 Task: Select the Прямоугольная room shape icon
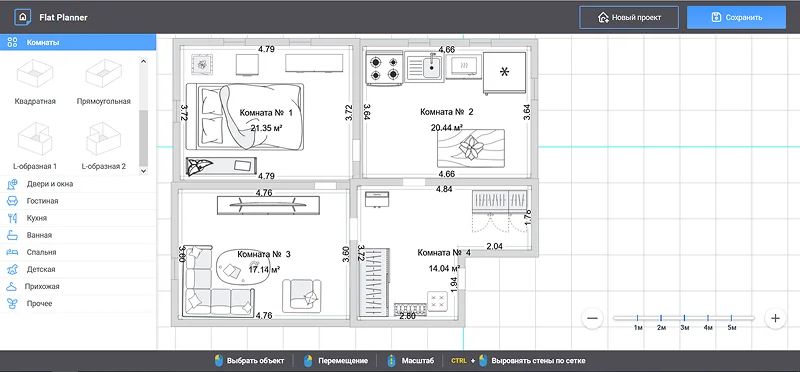(x=104, y=73)
